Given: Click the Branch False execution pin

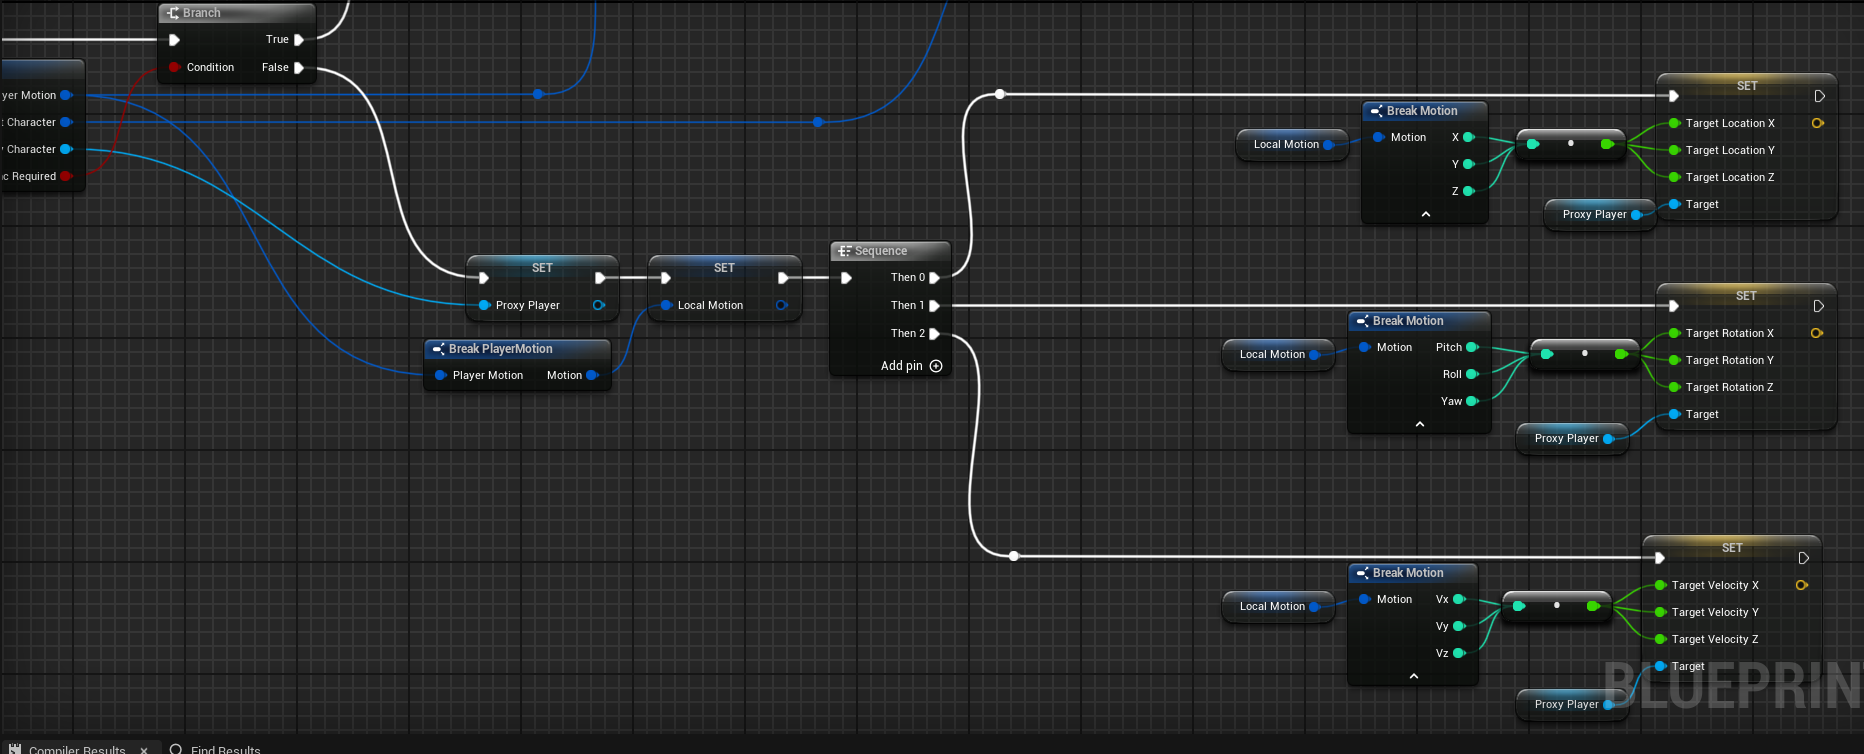Looking at the screenshot, I should 298,68.
